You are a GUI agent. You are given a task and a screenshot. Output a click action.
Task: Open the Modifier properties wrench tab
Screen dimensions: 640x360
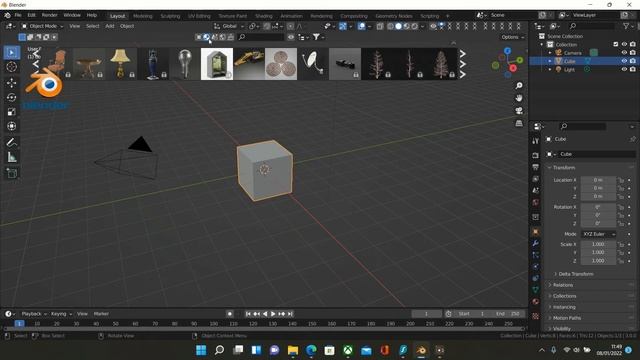pos(536,243)
